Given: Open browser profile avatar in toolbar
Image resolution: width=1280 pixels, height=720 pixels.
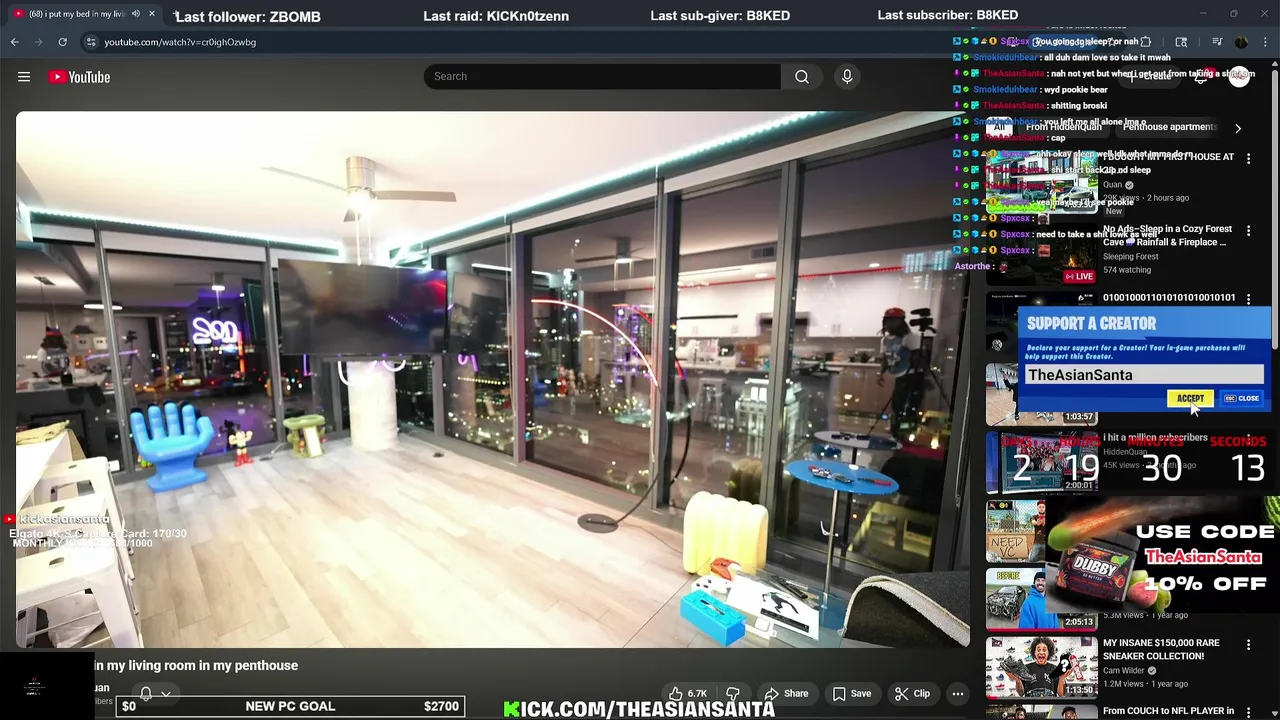Looking at the screenshot, I should [x=1241, y=42].
